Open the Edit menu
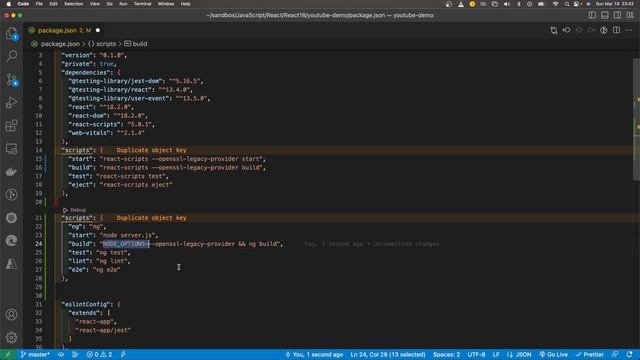Screen dimensions: 640x360 [x=53, y=4]
